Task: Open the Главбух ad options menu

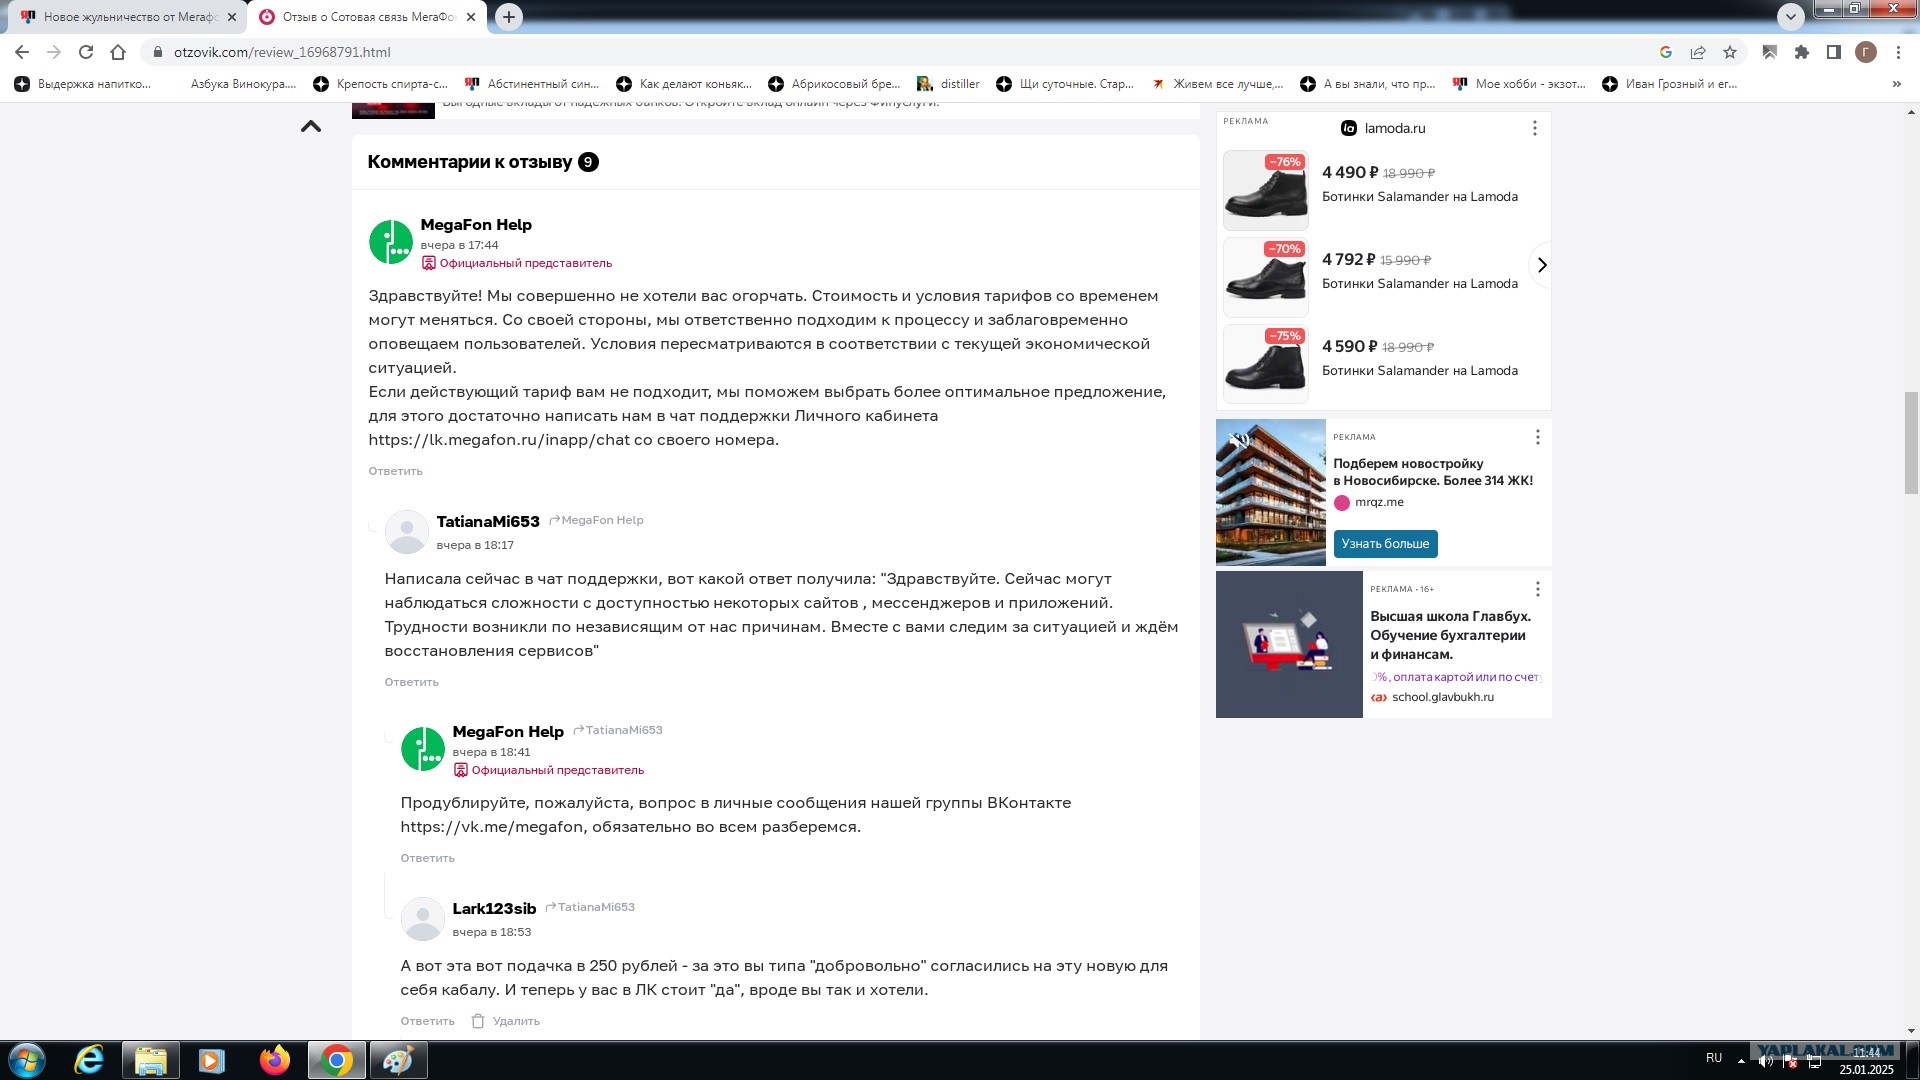Action: [1538, 589]
